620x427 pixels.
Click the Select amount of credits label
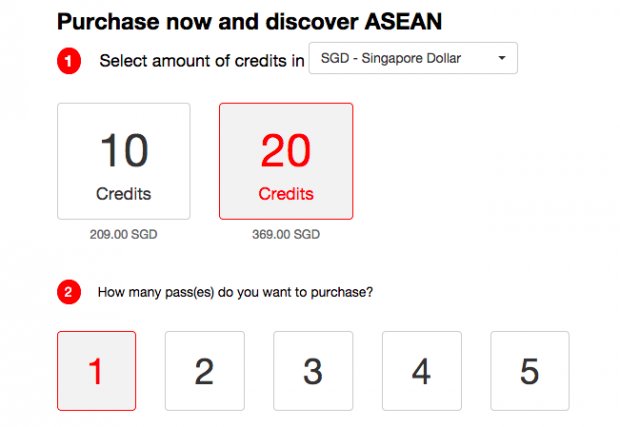(x=202, y=61)
